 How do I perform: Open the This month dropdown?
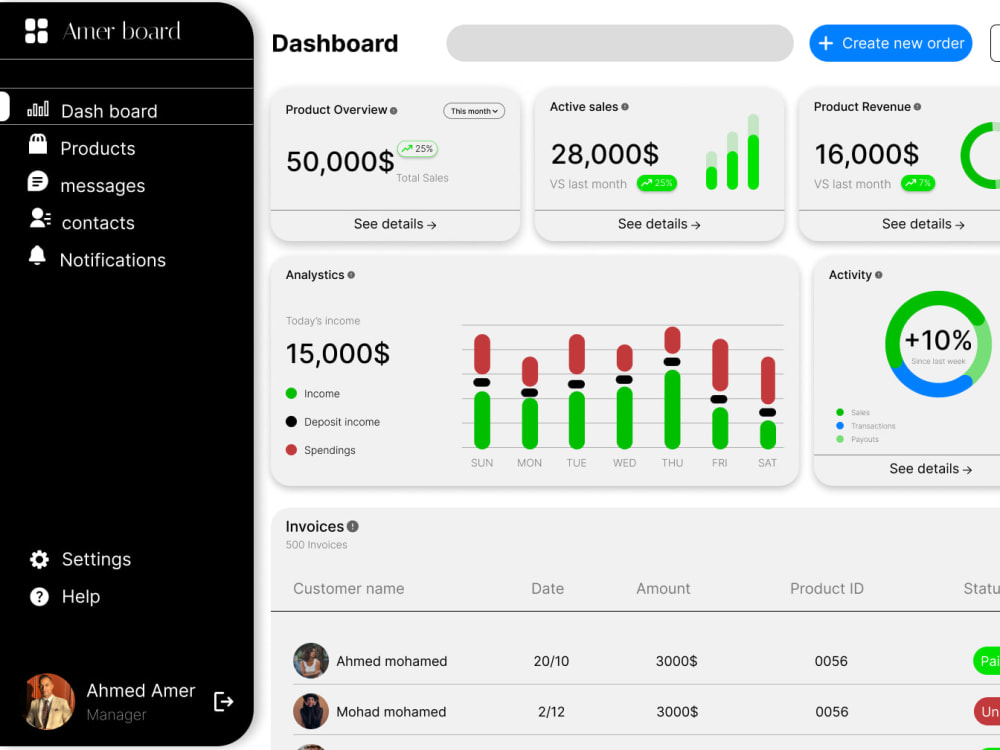coord(474,111)
